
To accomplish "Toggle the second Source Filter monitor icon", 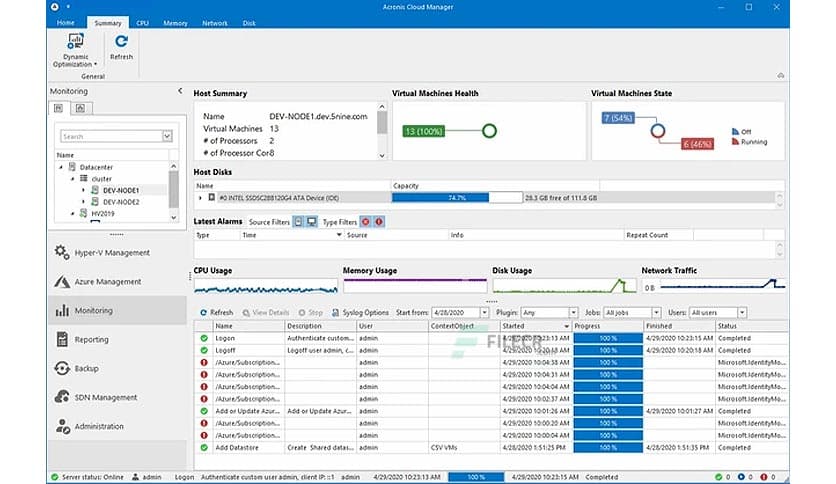I will [x=312, y=222].
